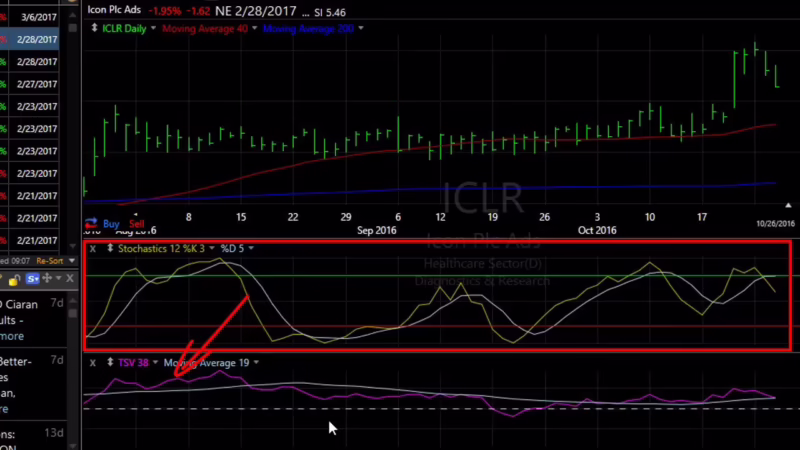The image size is (800, 450).
Task: Open the ICLR Daily timeframe dropdown
Action: point(155,28)
